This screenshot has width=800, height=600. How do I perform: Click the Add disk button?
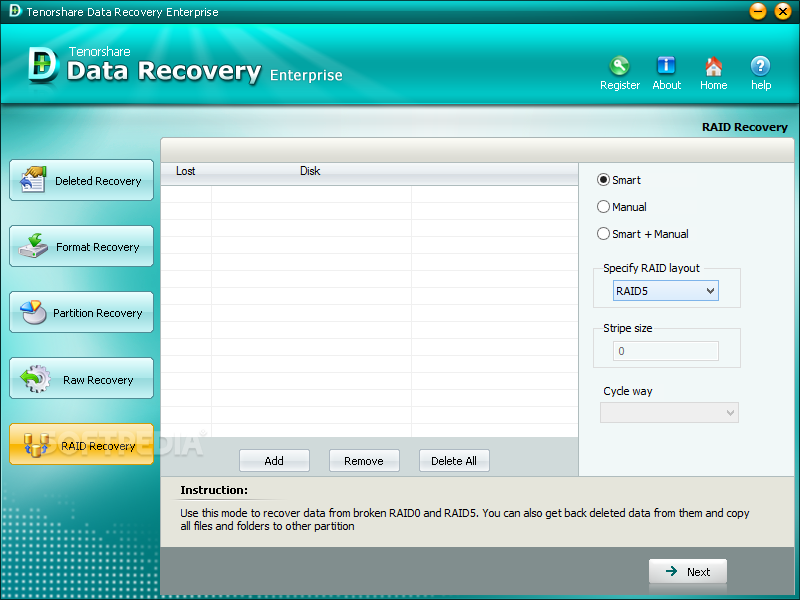point(274,461)
